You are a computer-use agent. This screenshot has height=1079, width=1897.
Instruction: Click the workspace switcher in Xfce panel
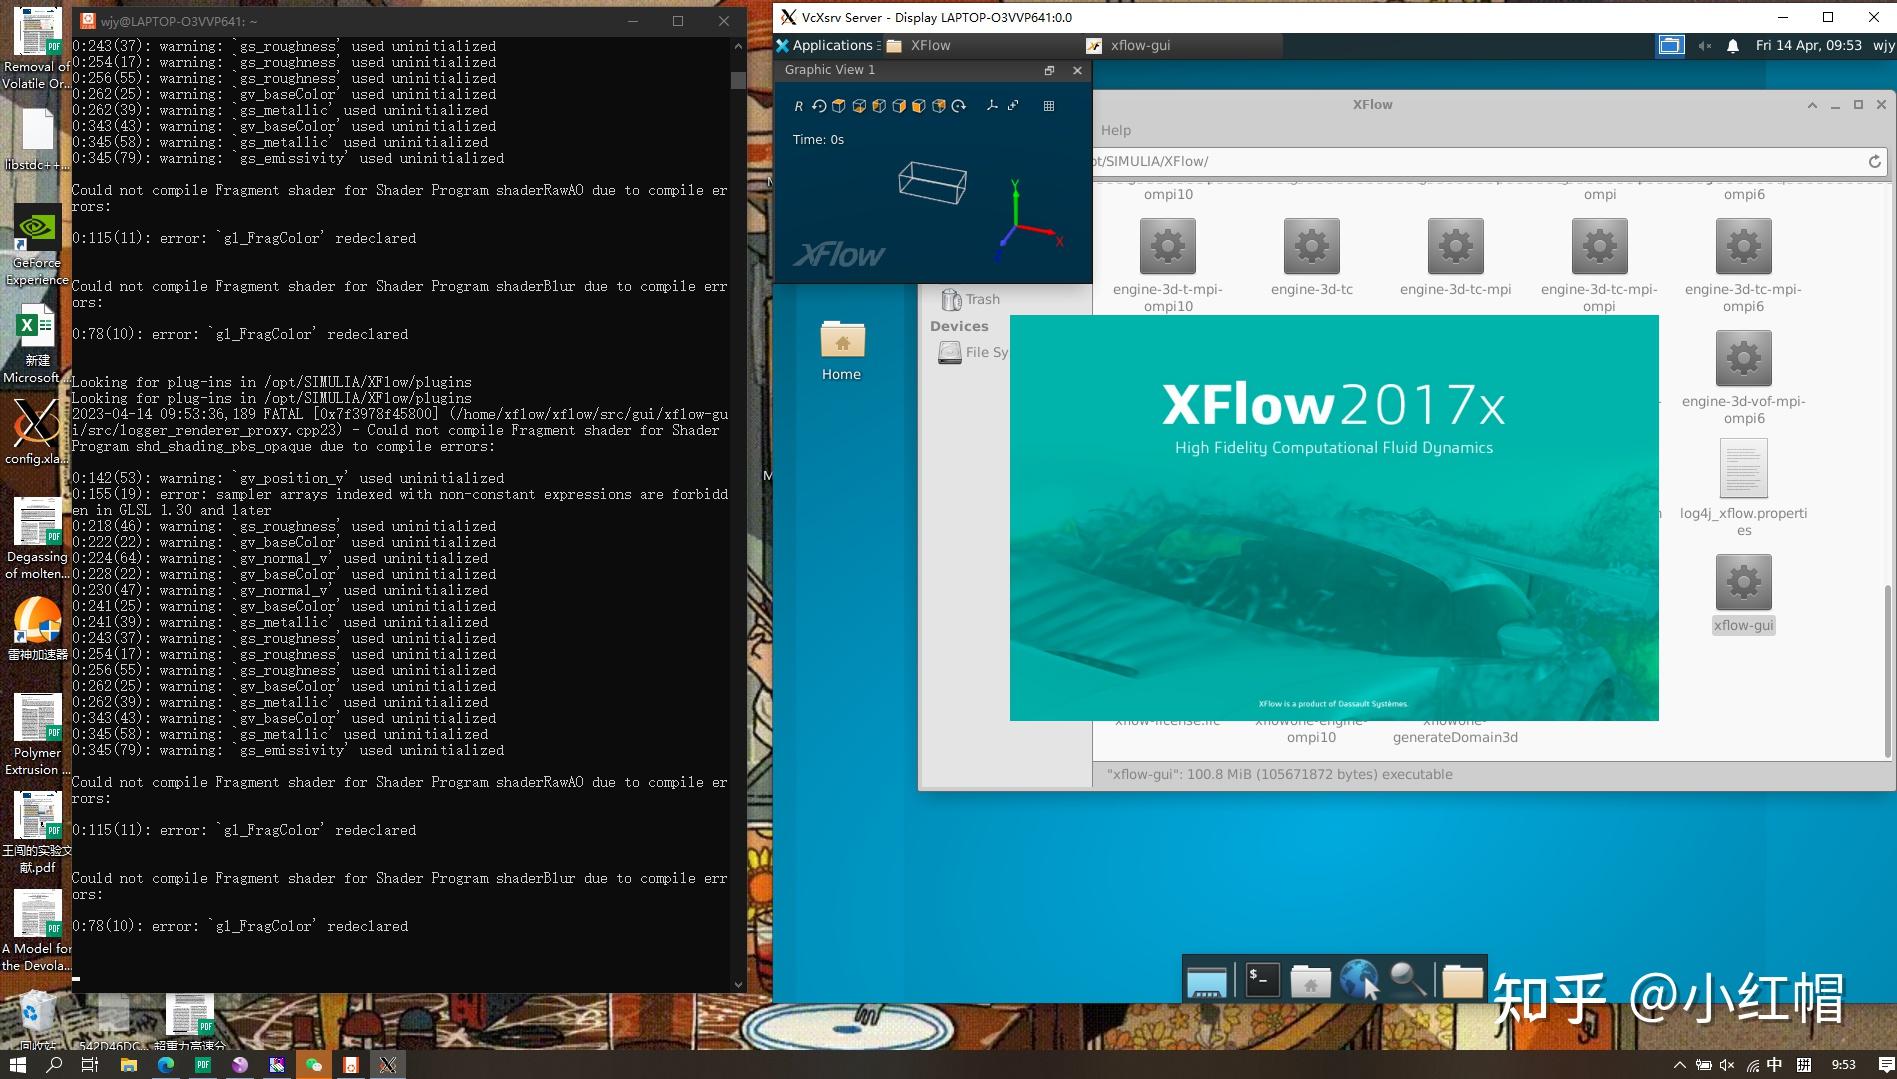pyautogui.click(x=1670, y=45)
